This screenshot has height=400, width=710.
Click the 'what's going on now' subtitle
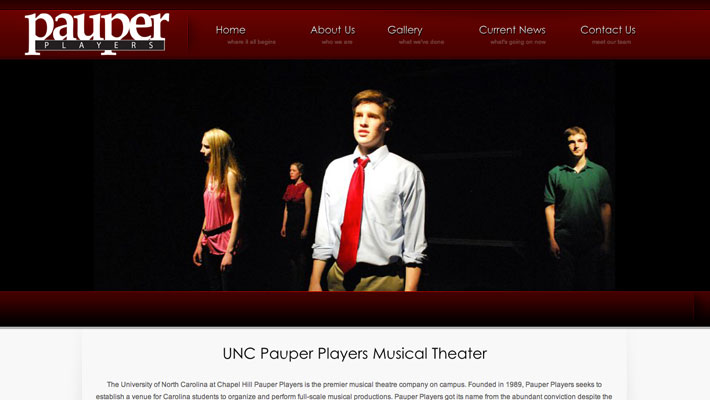pyautogui.click(x=518, y=42)
